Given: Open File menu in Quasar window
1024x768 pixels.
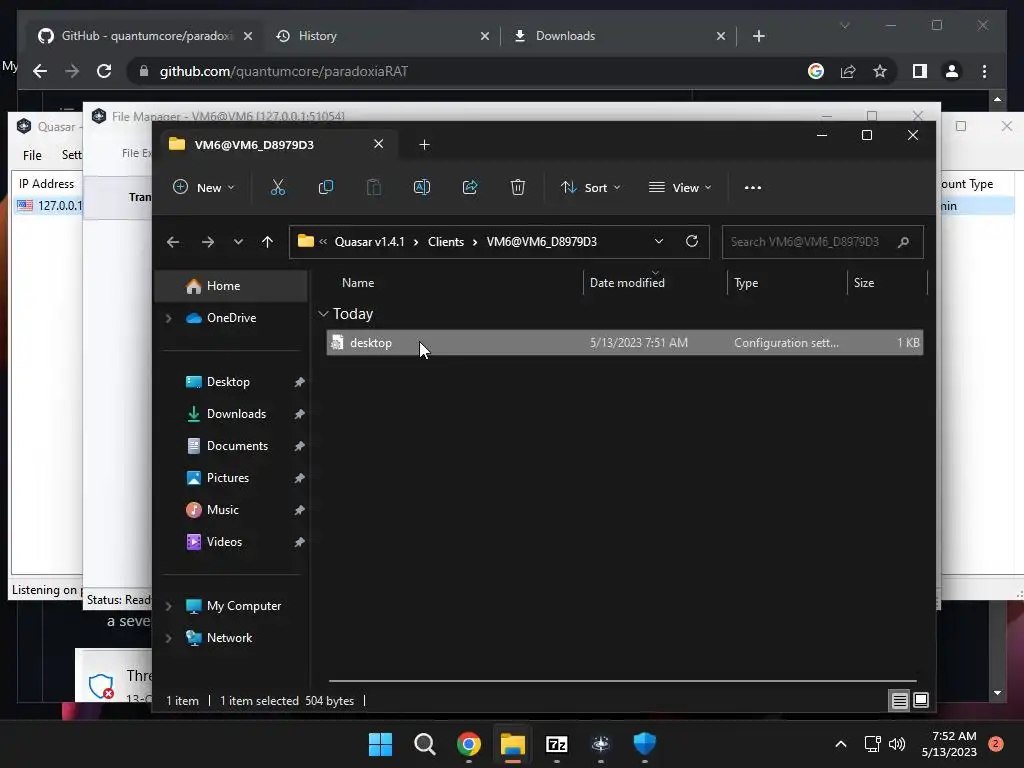Looking at the screenshot, I should coord(32,155).
